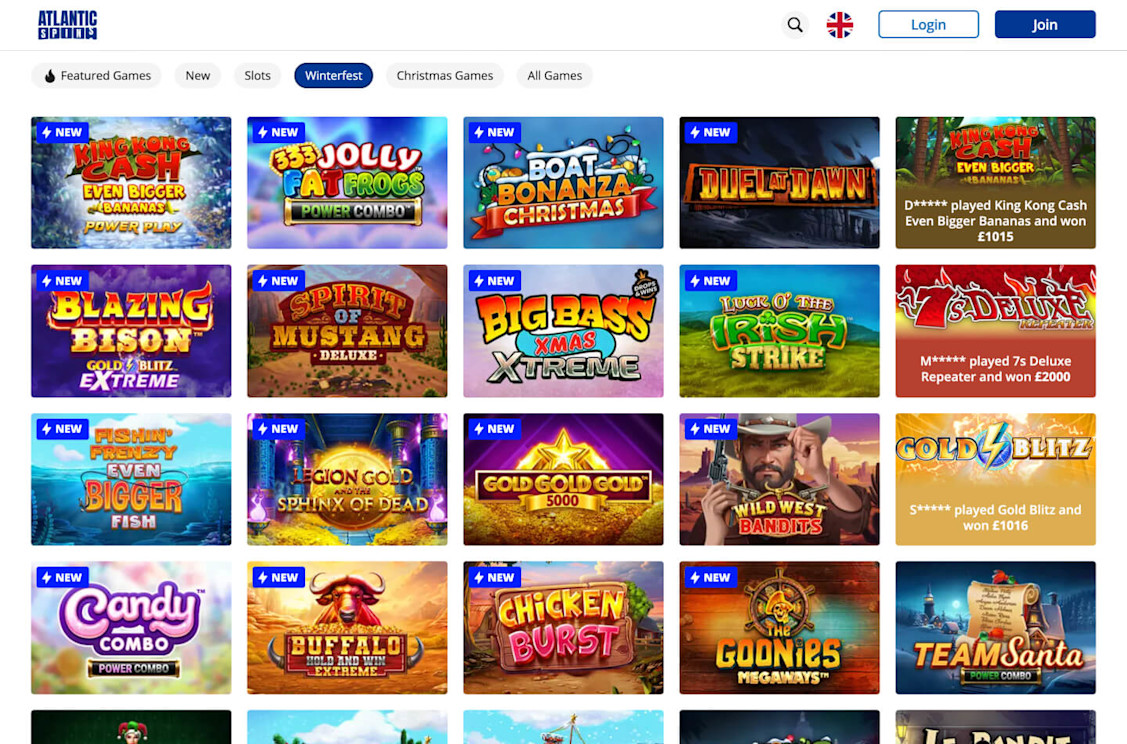Click the Join button
Screen dimensions: 1127x744
click(x=1044, y=24)
